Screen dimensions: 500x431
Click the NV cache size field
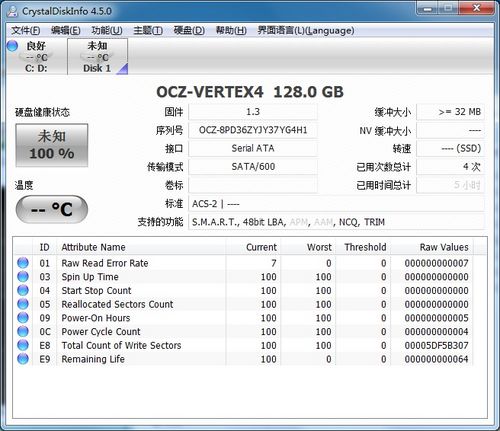point(451,130)
